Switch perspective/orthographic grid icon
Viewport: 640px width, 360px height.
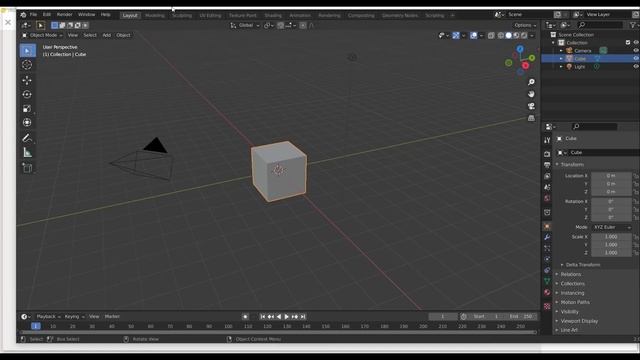(531, 118)
